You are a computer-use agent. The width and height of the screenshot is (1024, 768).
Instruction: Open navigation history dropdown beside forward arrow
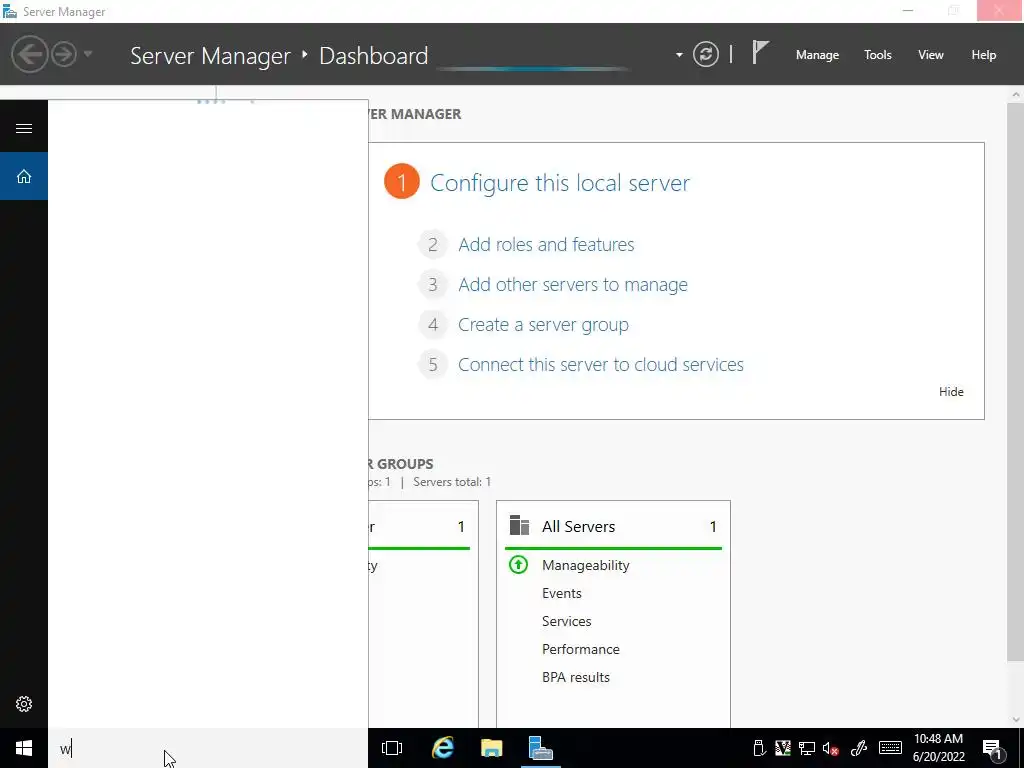[x=88, y=54]
